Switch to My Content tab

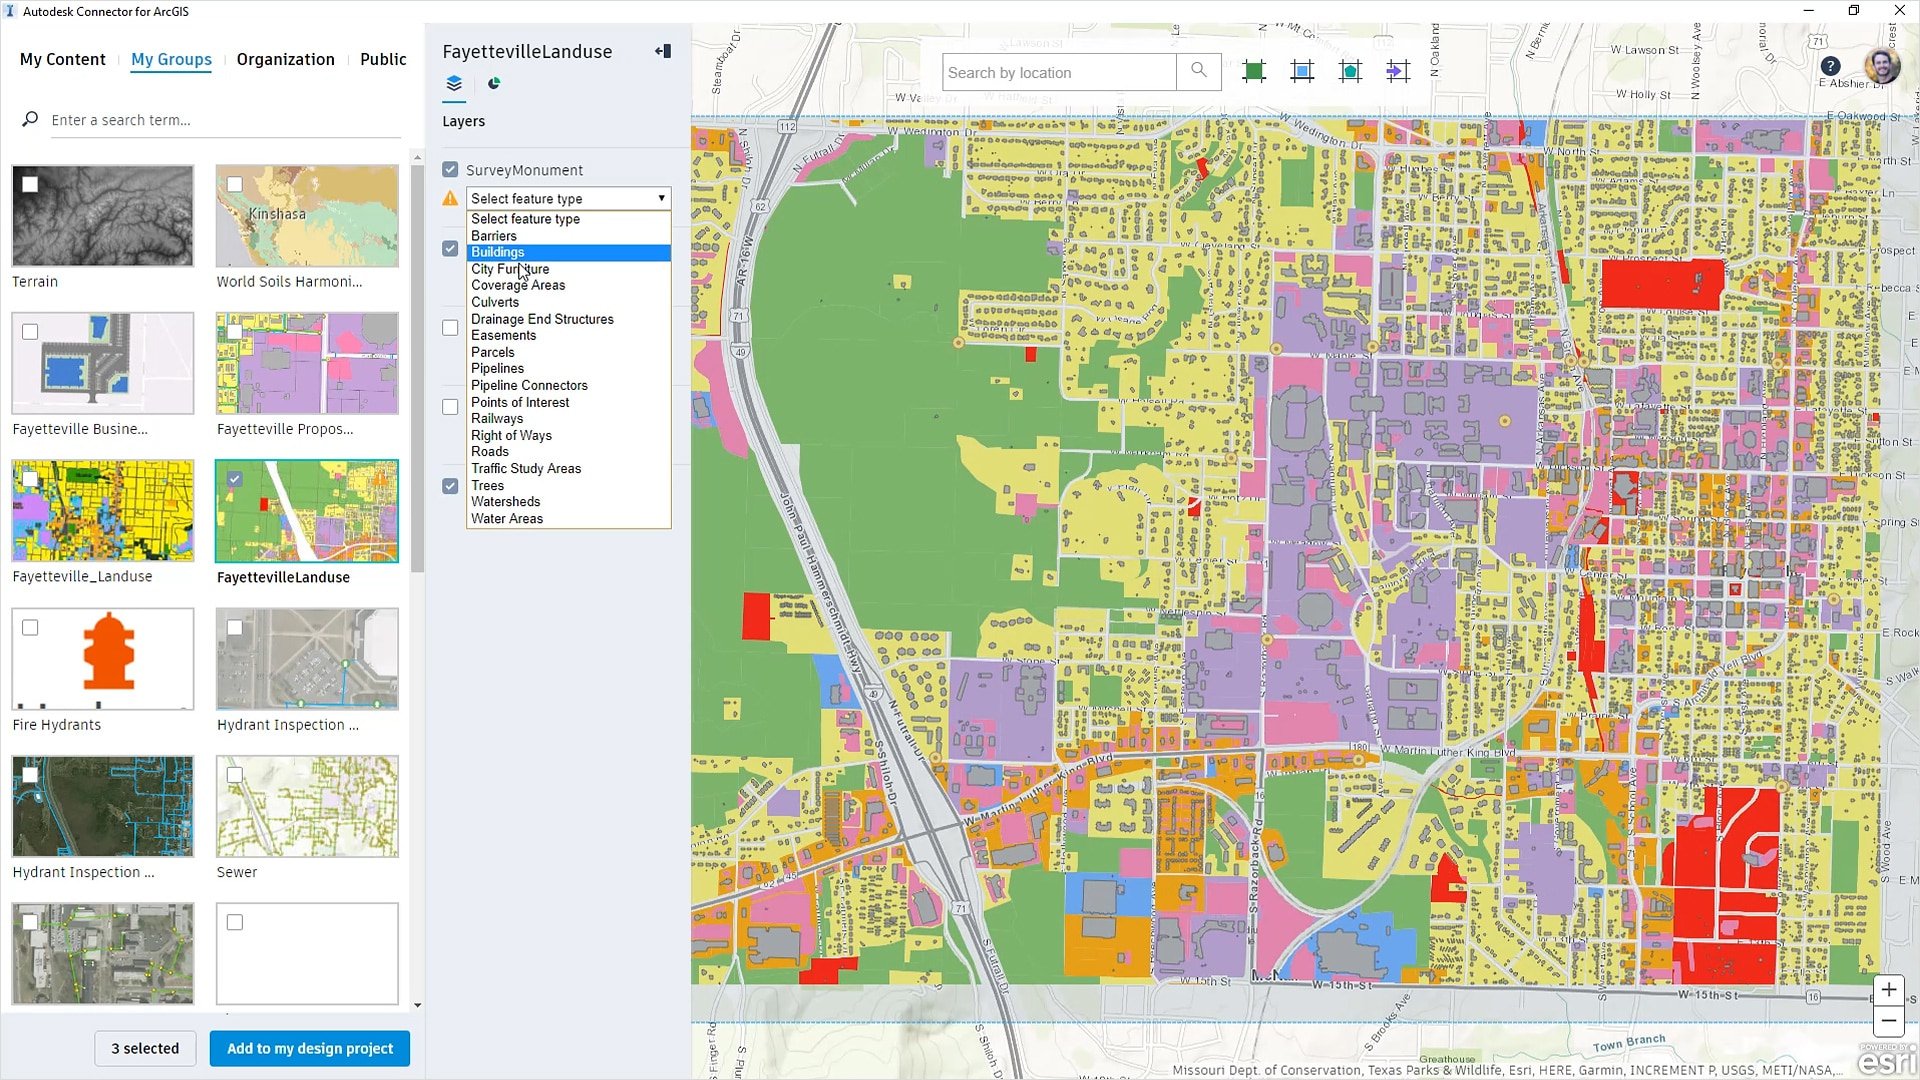(62, 59)
